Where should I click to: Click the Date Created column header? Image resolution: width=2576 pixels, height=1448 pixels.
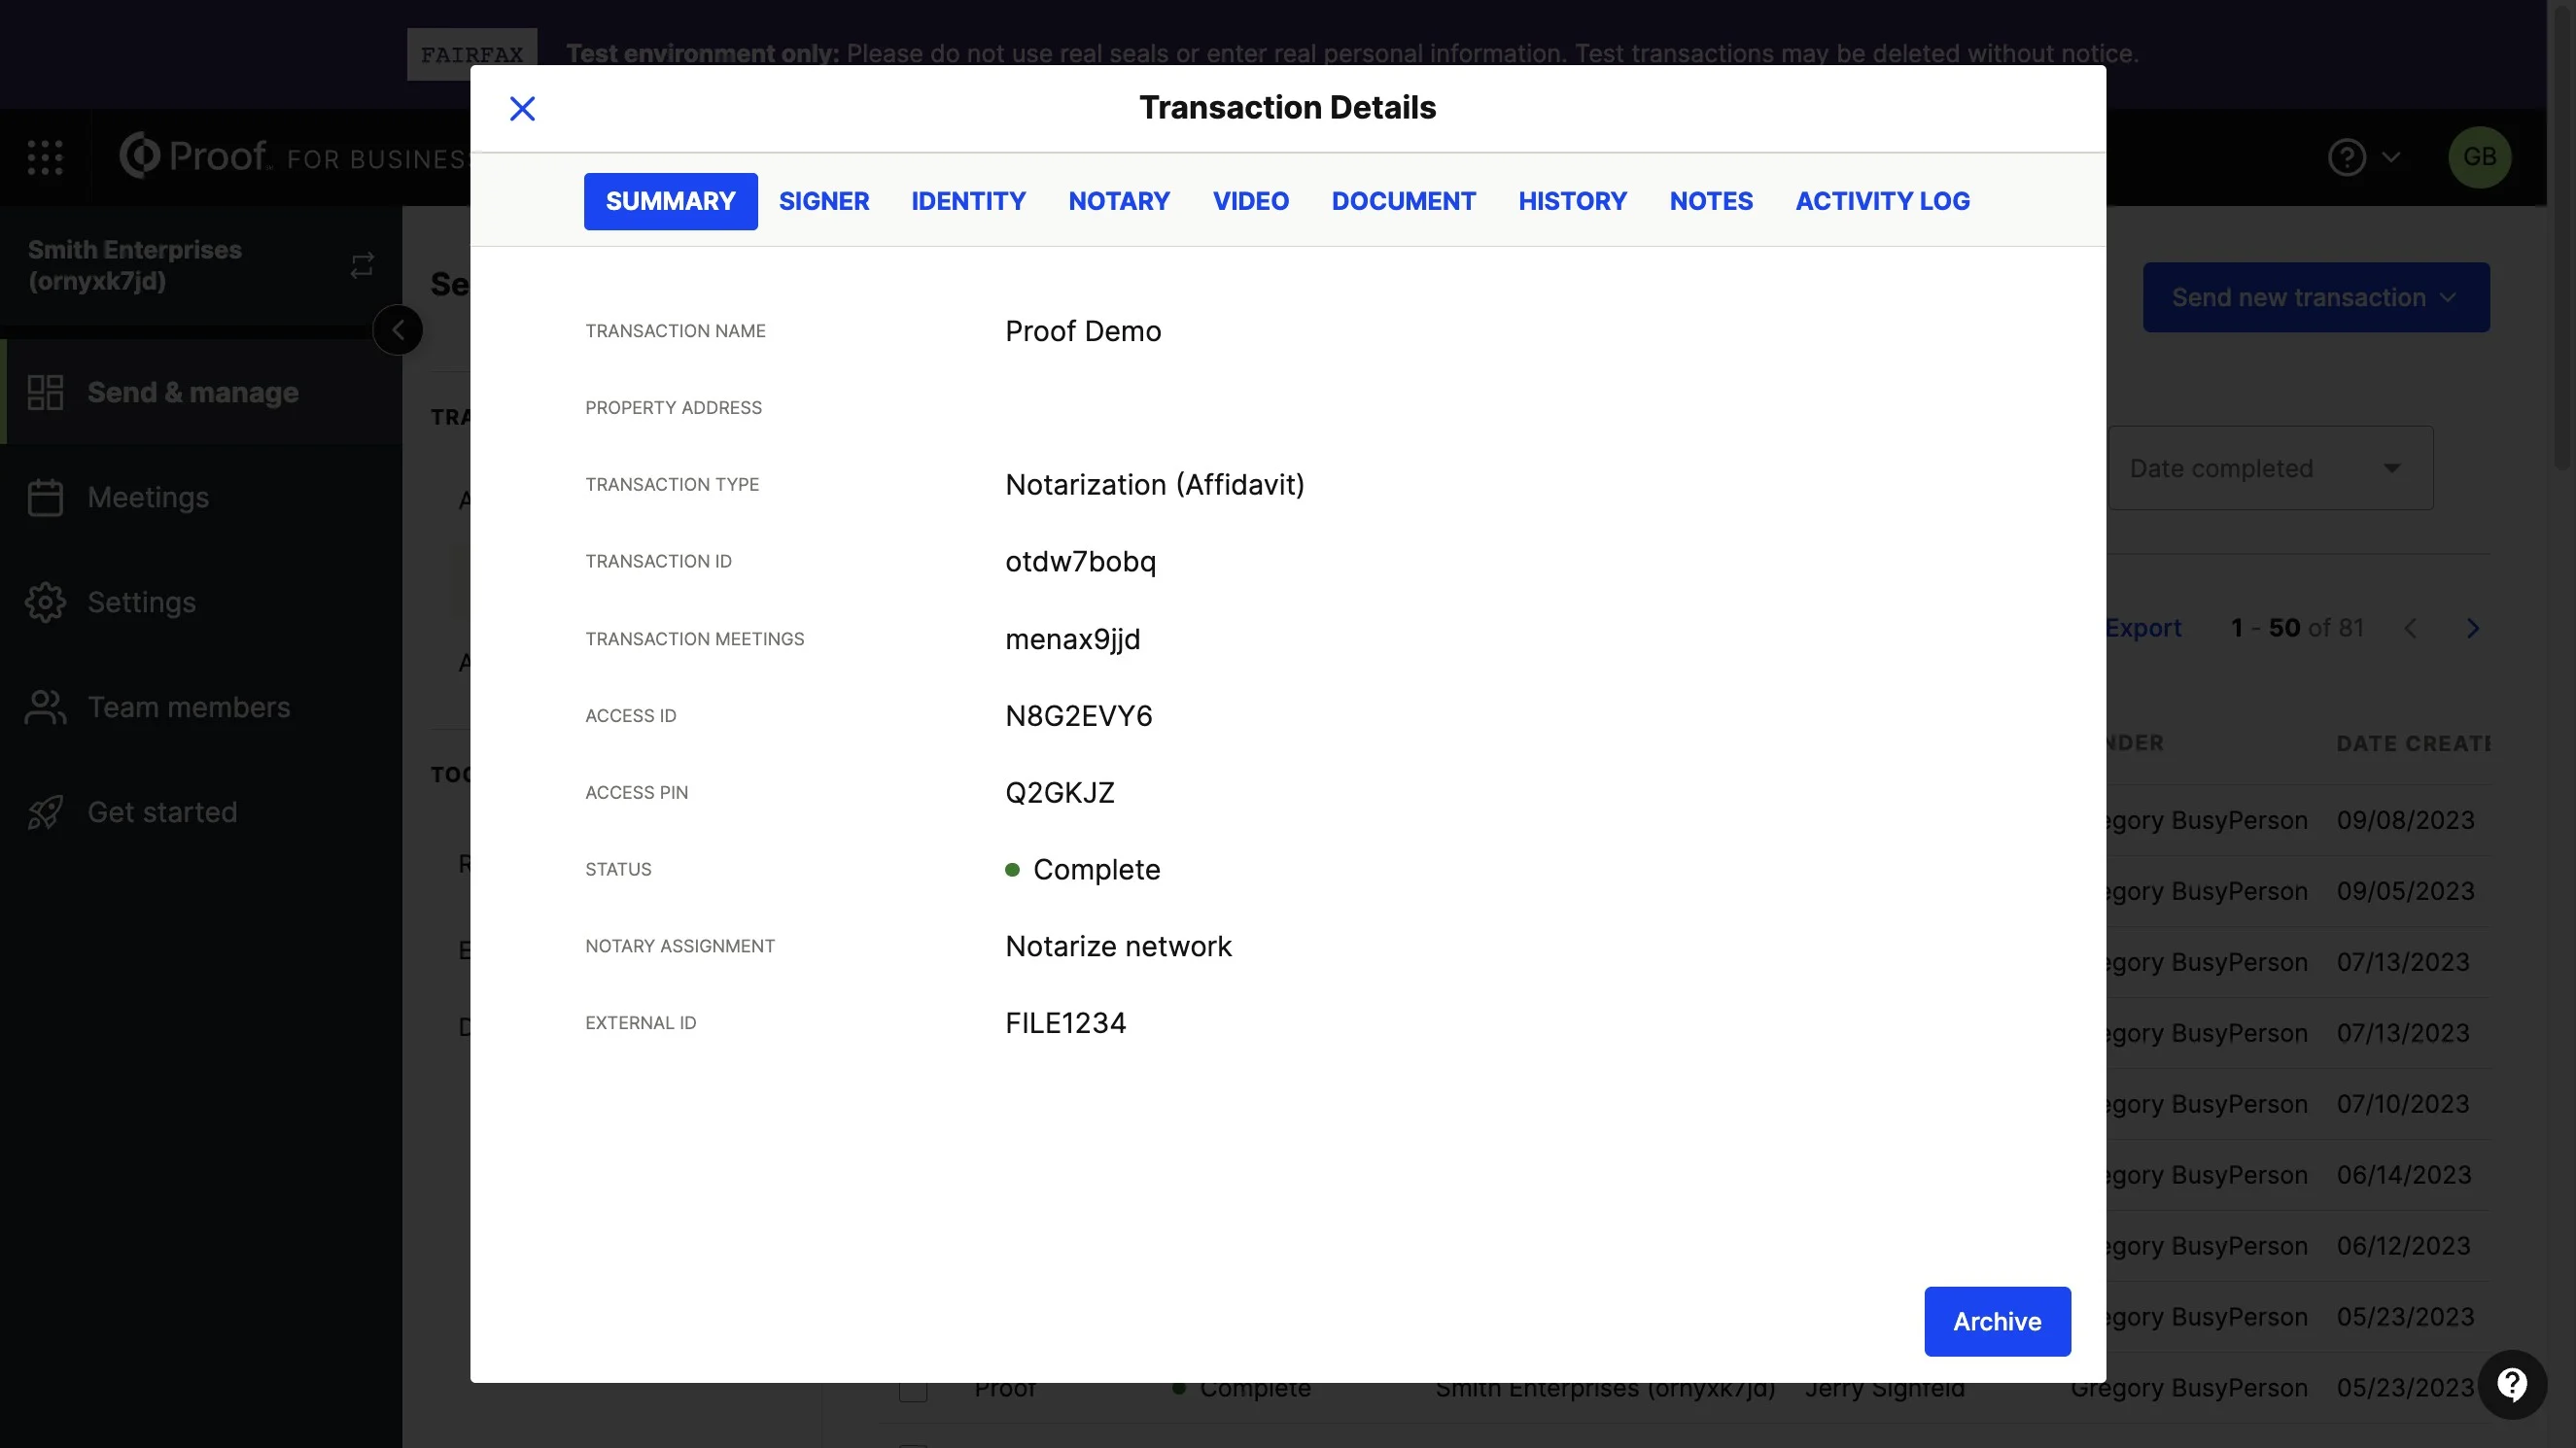2412,743
